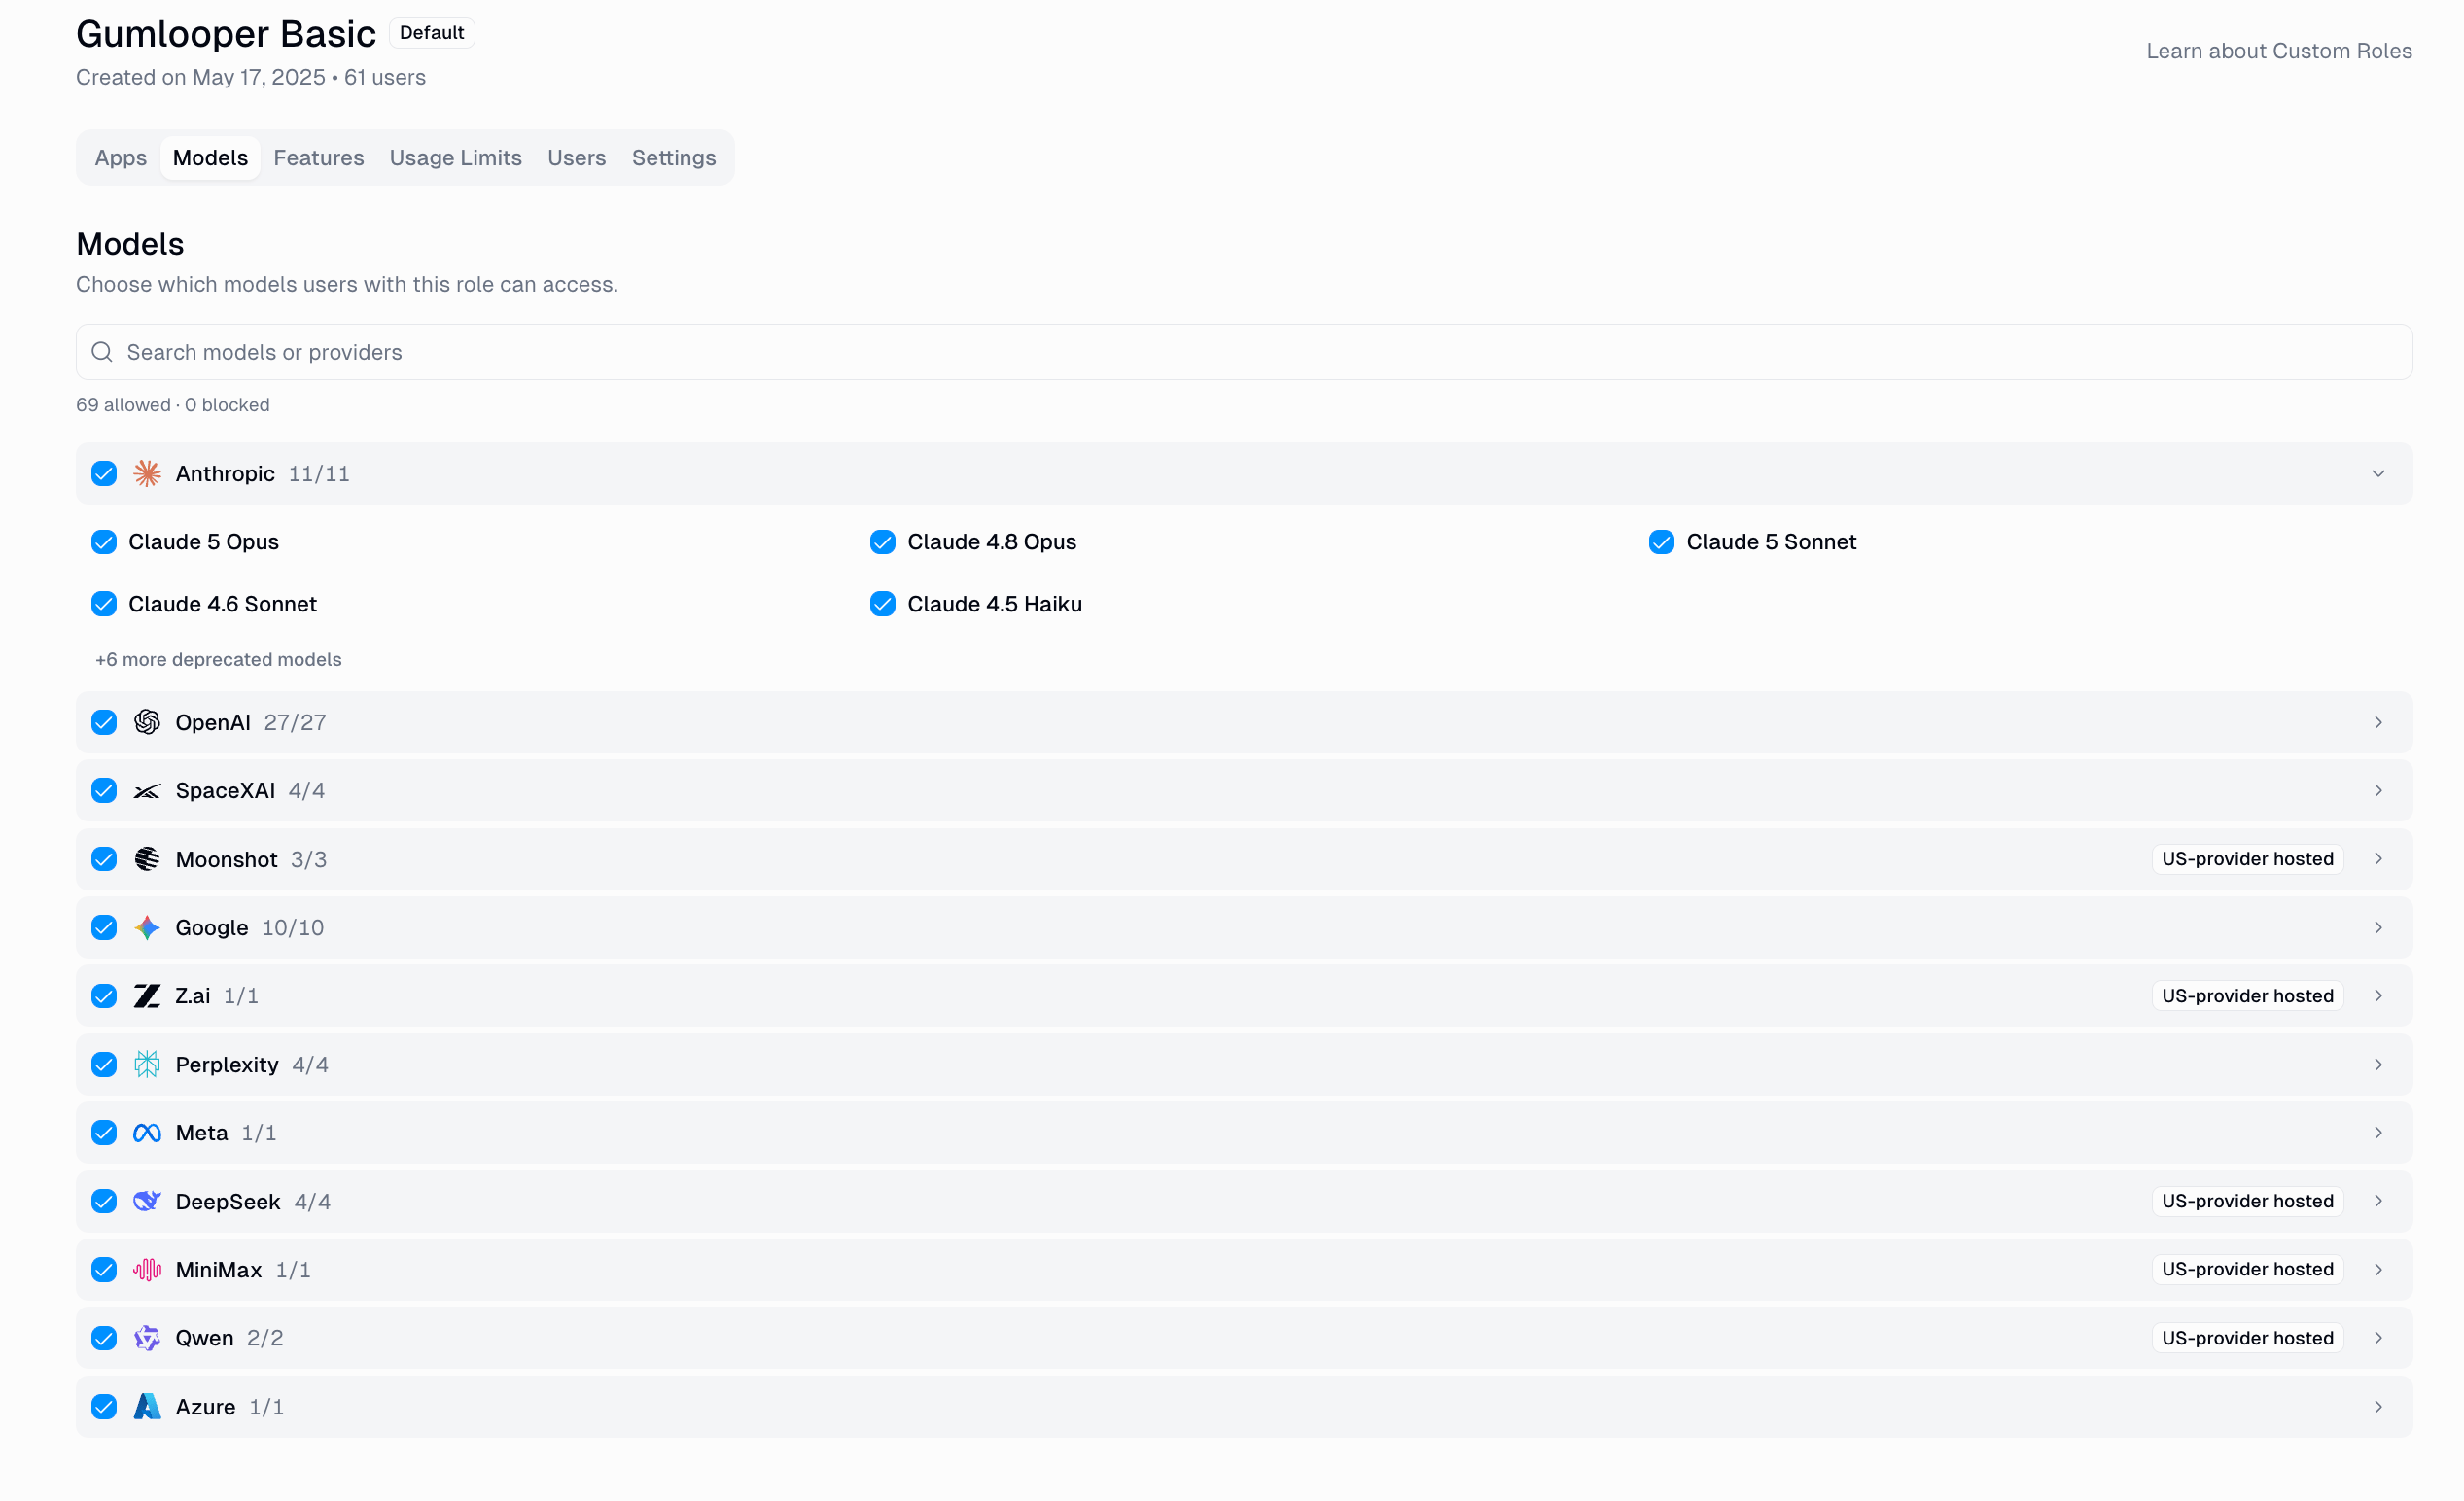Click the Azure logo icon
The image size is (2464, 1501).
point(147,1407)
